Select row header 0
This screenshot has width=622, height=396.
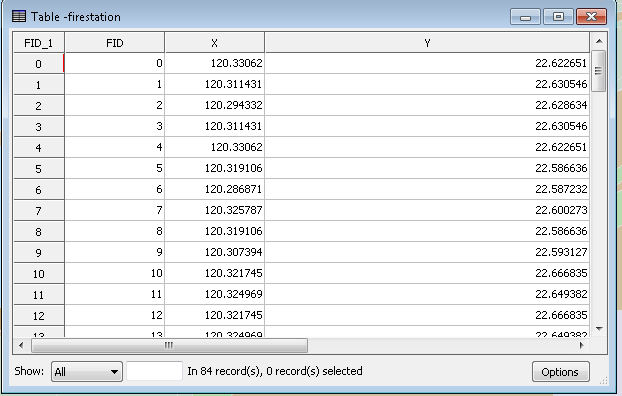point(38,63)
